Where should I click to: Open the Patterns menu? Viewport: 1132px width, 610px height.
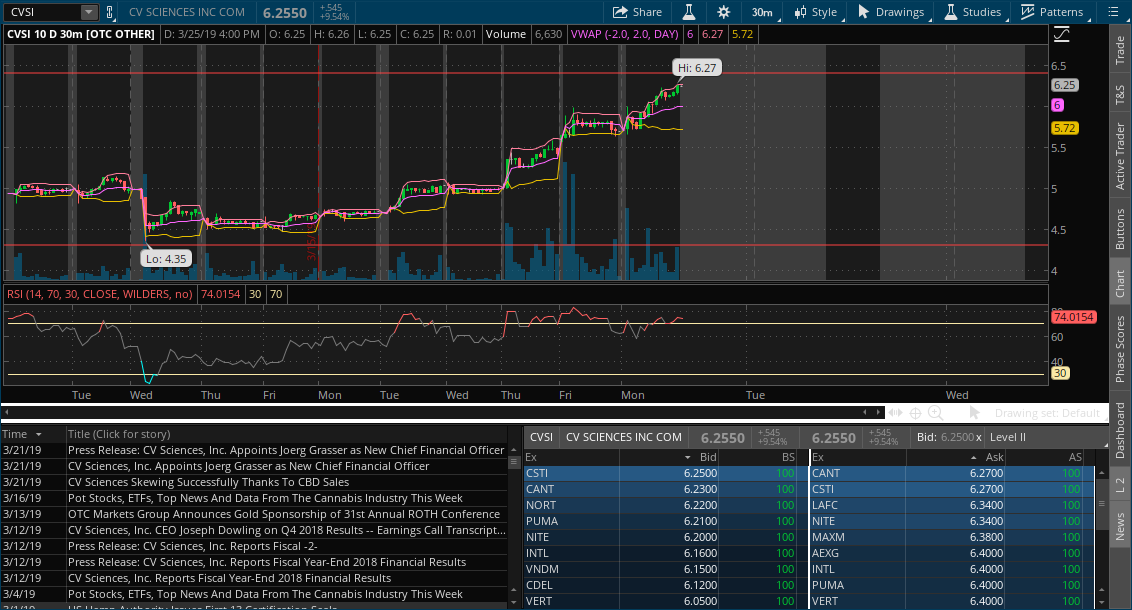[1052, 12]
